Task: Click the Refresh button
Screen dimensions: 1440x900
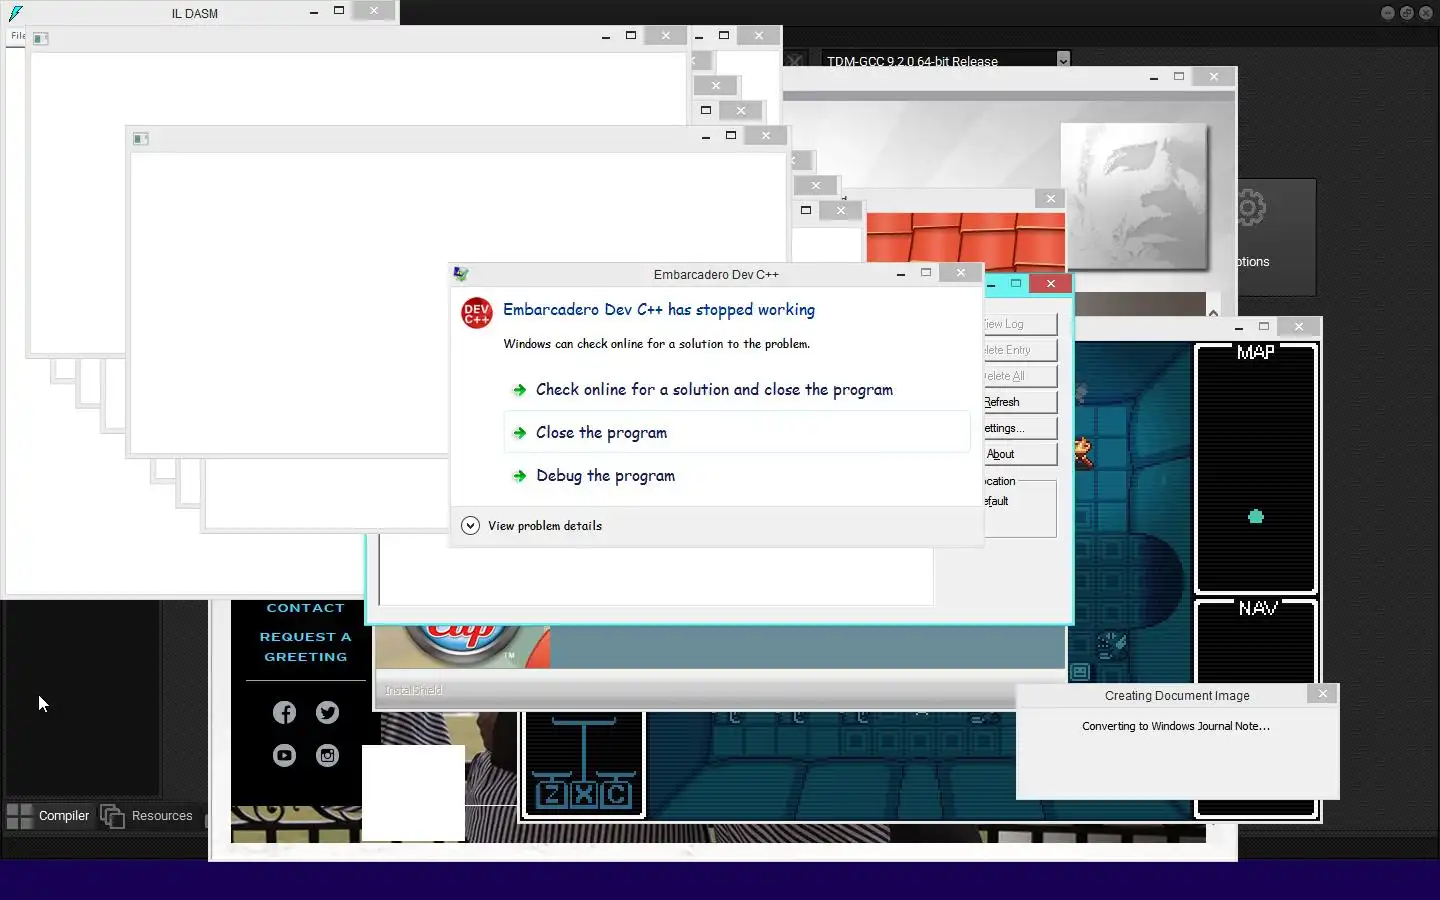Action: click(x=1019, y=402)
